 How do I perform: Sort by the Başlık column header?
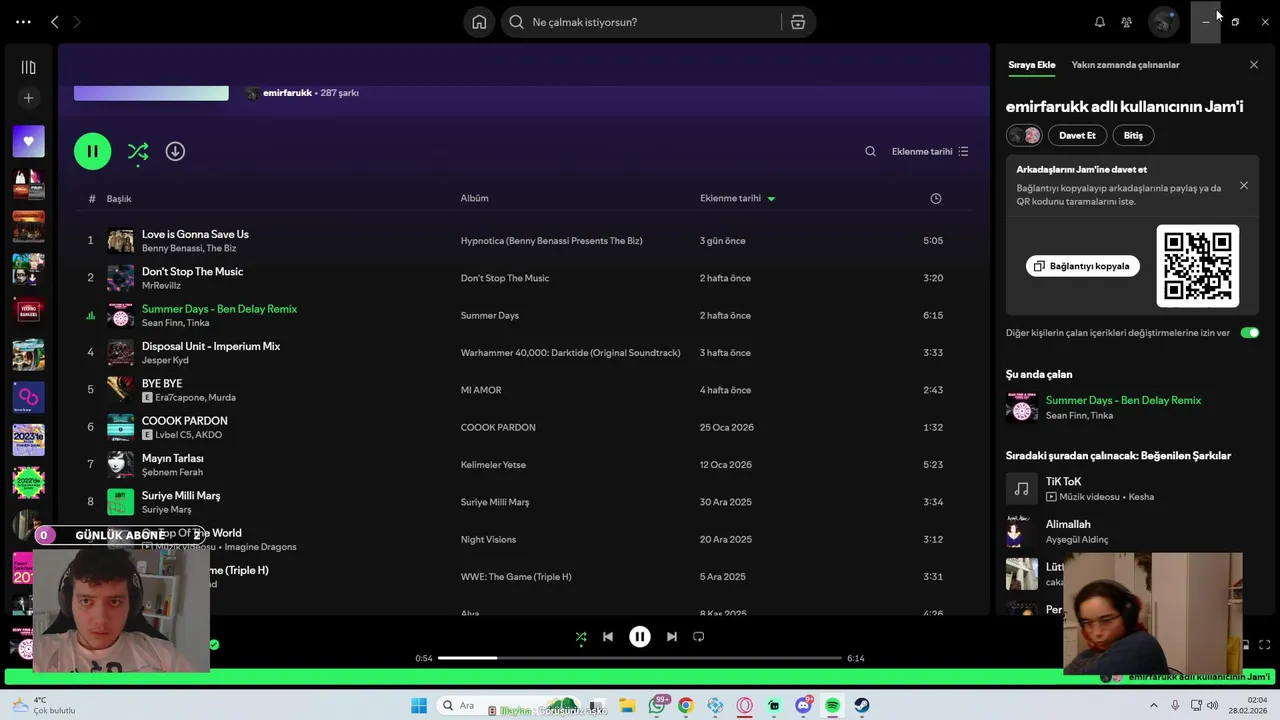tap(119, 198)
